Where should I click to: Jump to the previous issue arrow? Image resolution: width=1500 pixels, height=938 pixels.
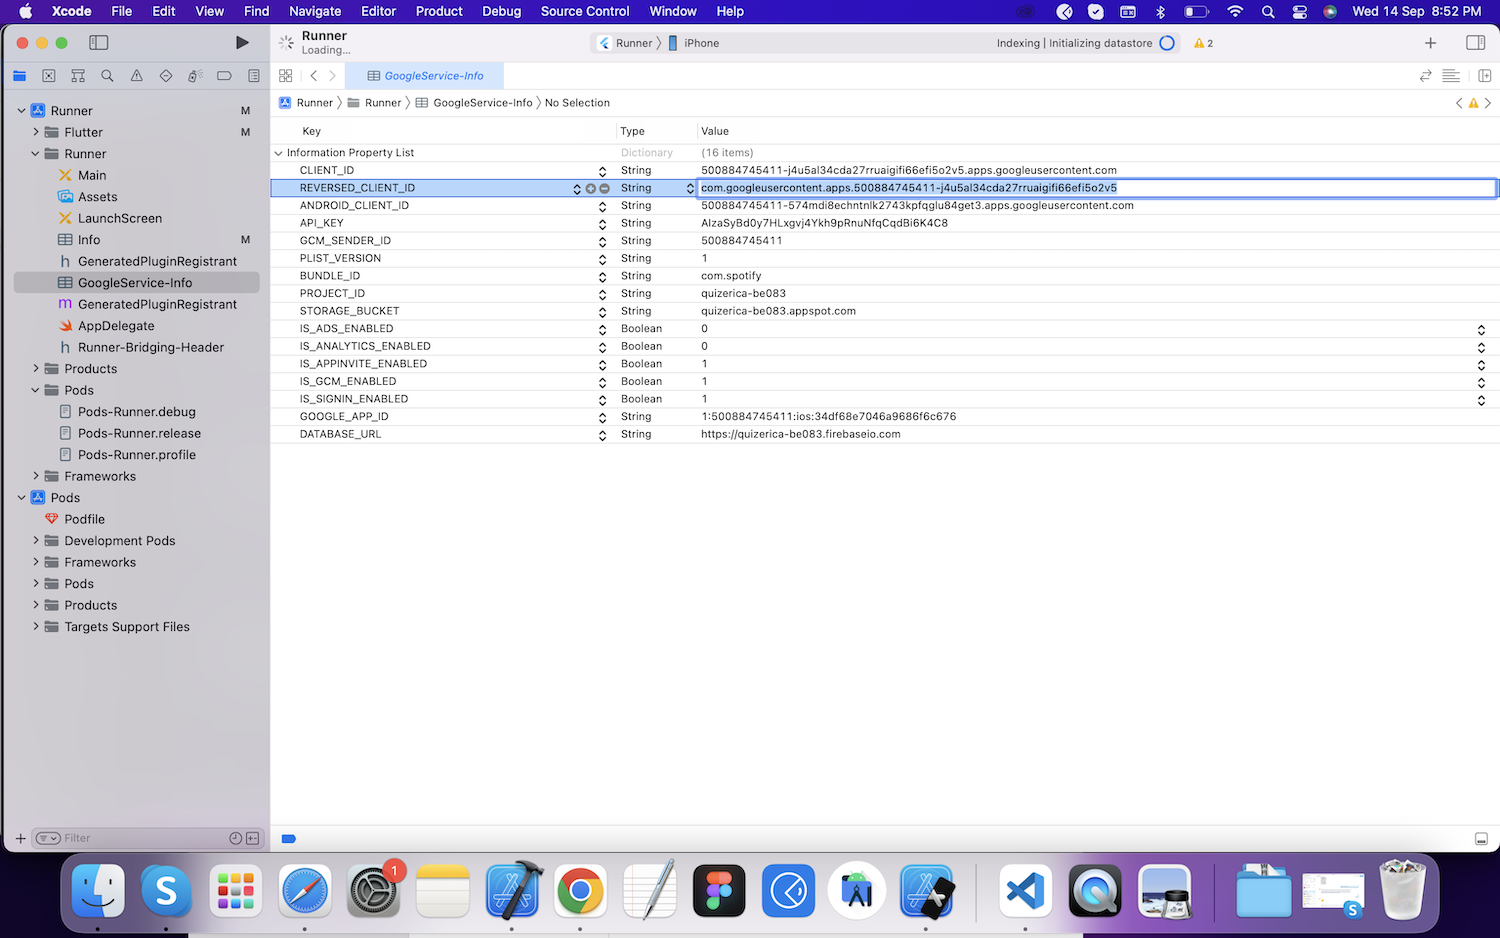pyautogui.click(x=1459, y=103)
